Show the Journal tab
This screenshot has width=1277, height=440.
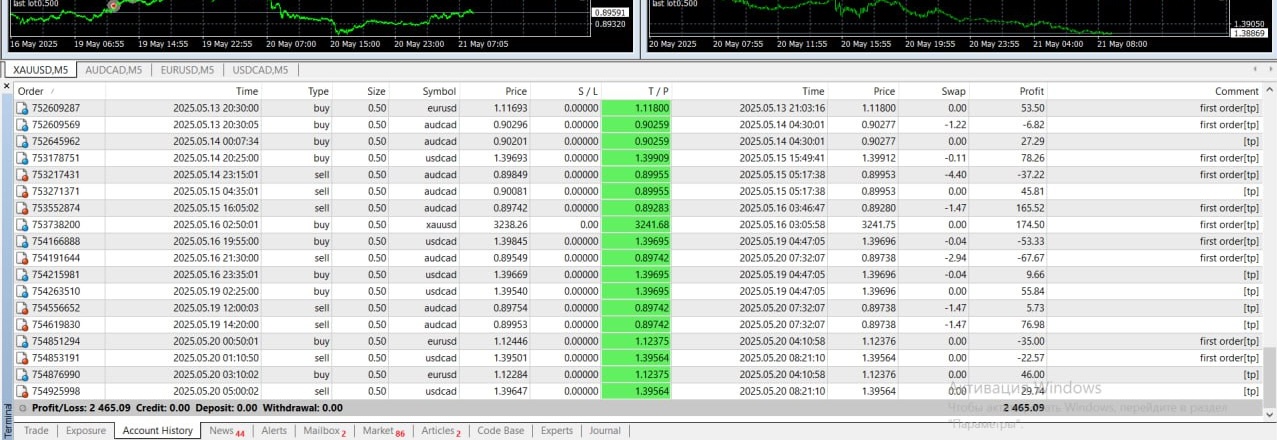pyautogui.click(x=604, y=431)
